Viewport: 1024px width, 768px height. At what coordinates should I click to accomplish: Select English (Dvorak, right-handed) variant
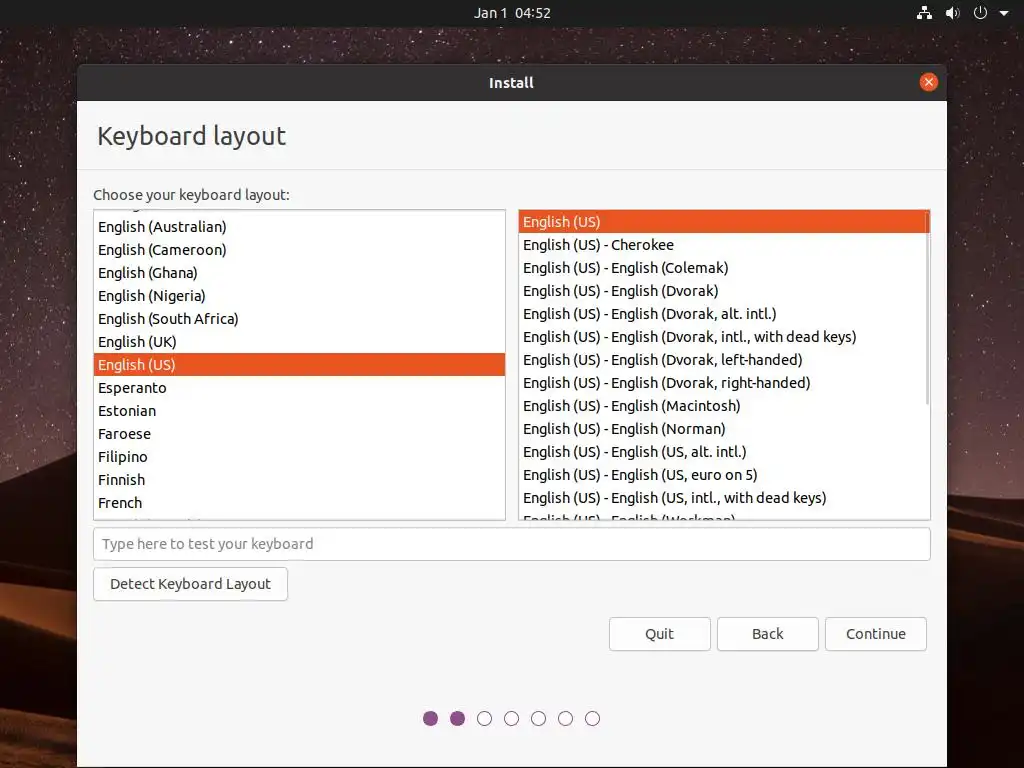pos(722,383)
